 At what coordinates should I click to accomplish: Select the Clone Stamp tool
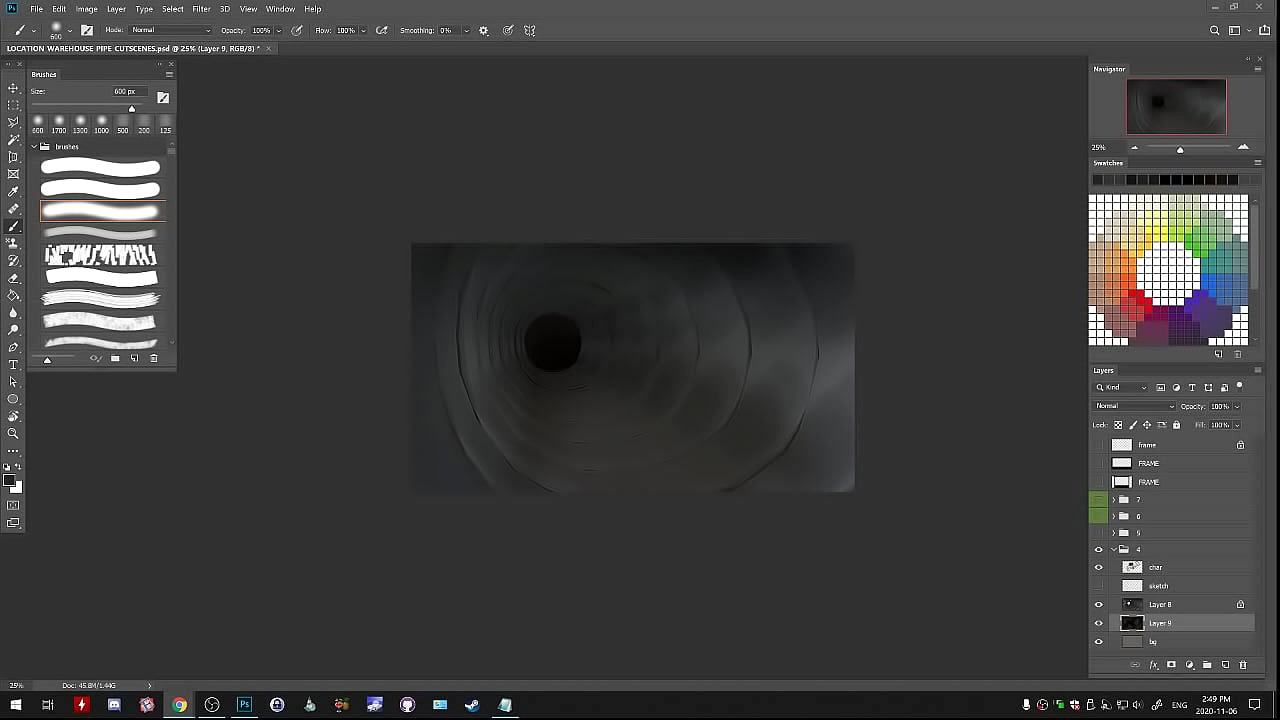click(13, 243)
